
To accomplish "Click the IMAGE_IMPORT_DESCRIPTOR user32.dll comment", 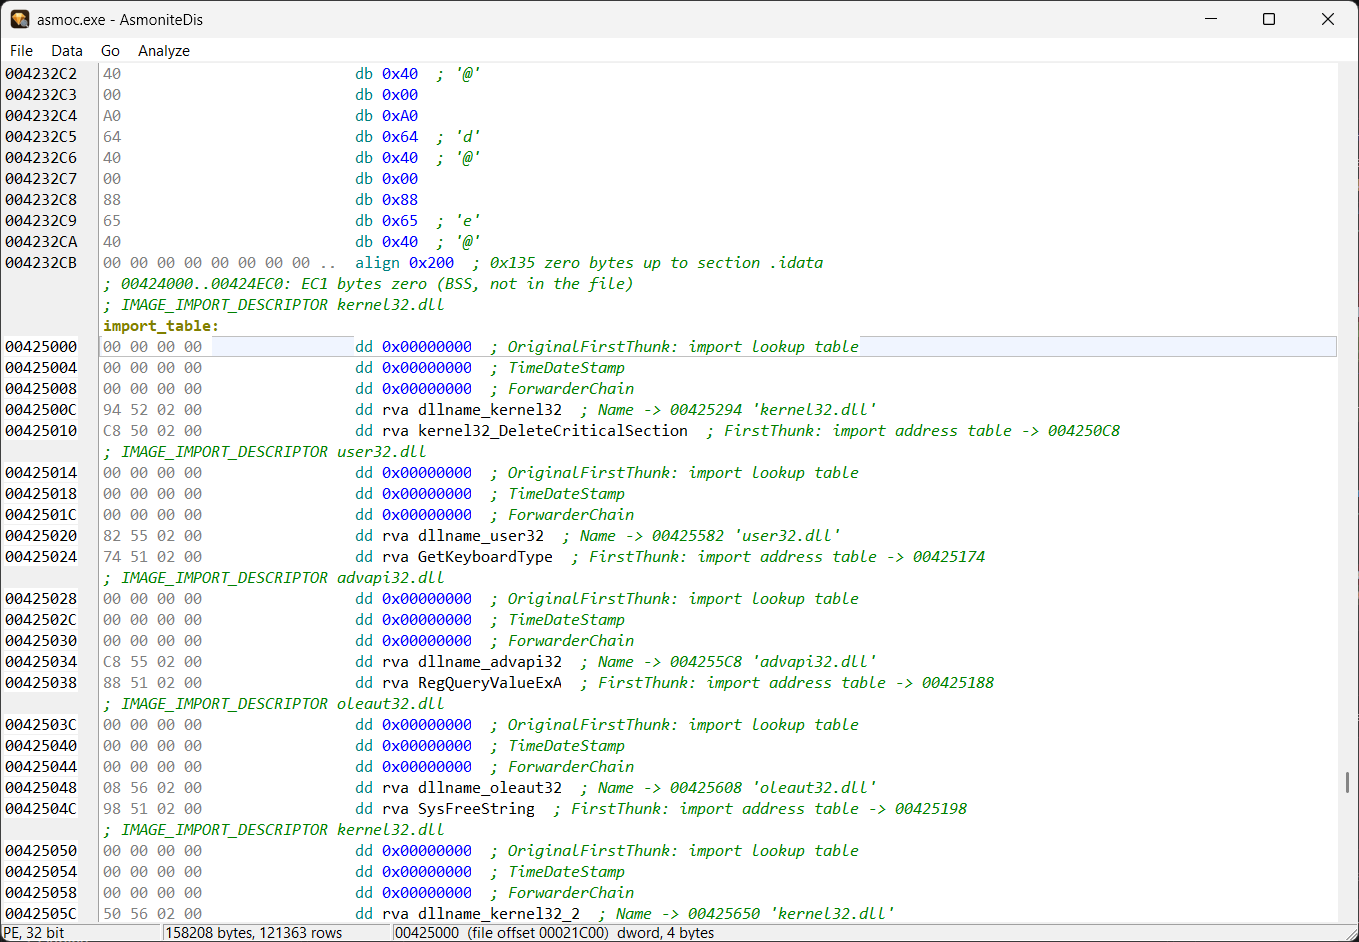I will click(265, 452).
